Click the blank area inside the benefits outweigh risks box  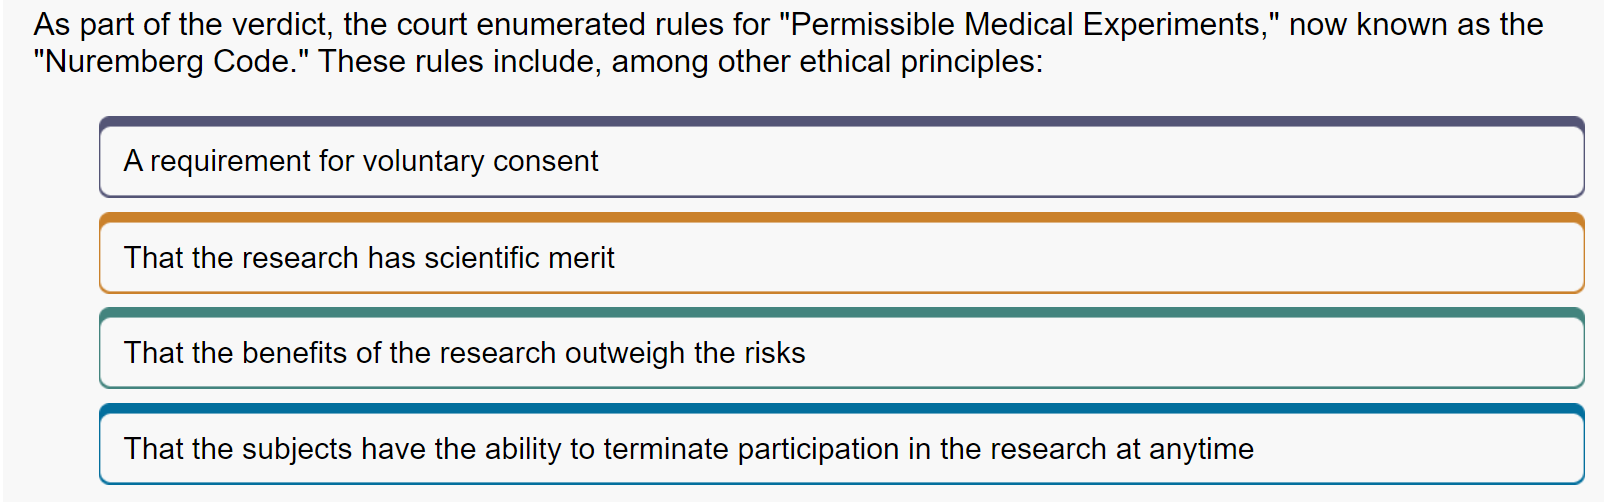coord(1190,353)
